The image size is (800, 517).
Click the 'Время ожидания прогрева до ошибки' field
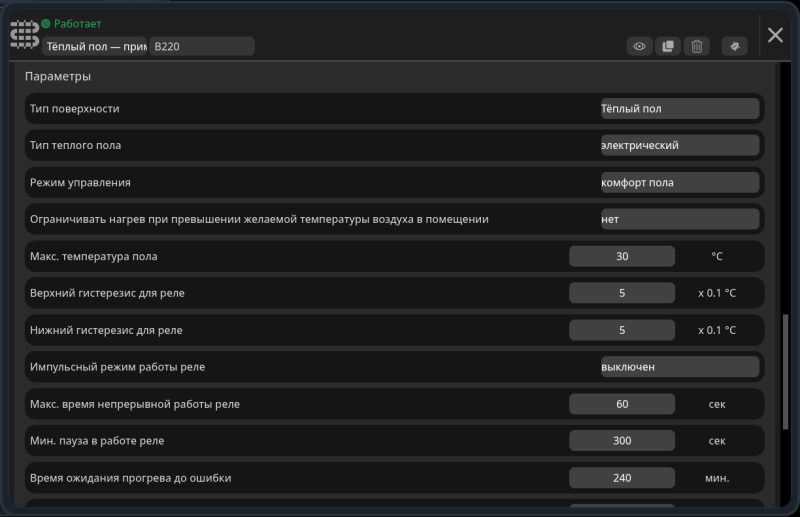[622, 478]
